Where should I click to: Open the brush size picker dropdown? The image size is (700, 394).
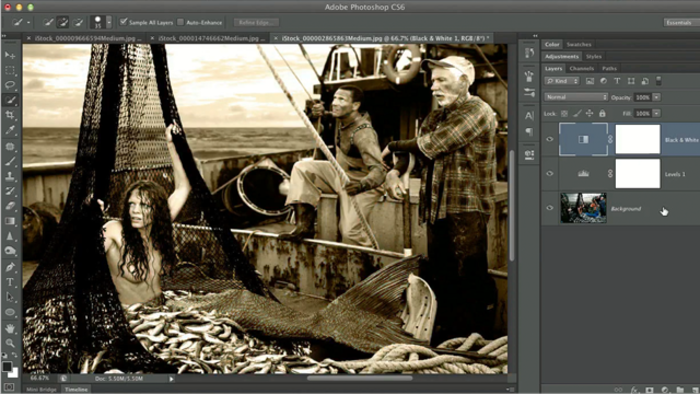109,22
